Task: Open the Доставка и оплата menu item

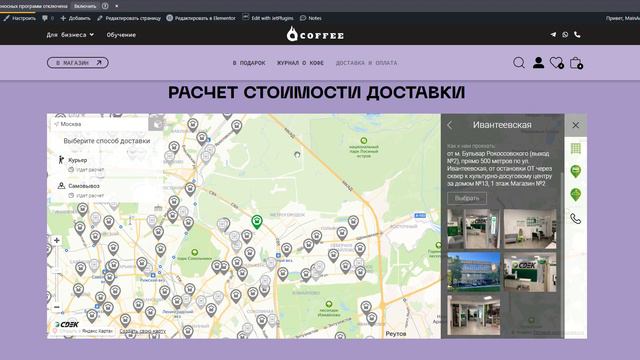Action: tap(366, 63)
